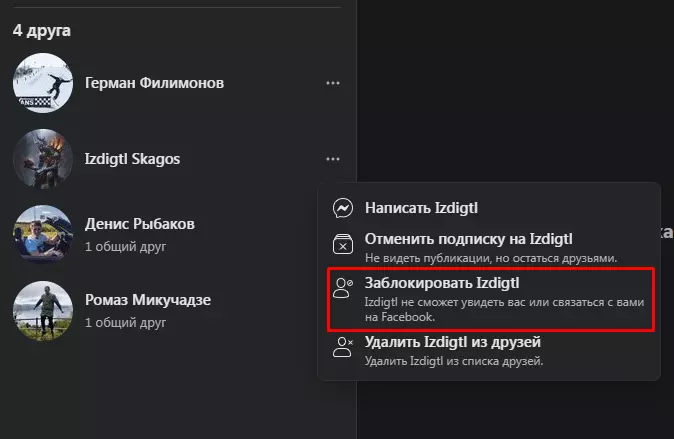The image size is (674, 439).
Task: Open three-dot menu beside Izdigtl Skagos
Action: click(333, 159)
